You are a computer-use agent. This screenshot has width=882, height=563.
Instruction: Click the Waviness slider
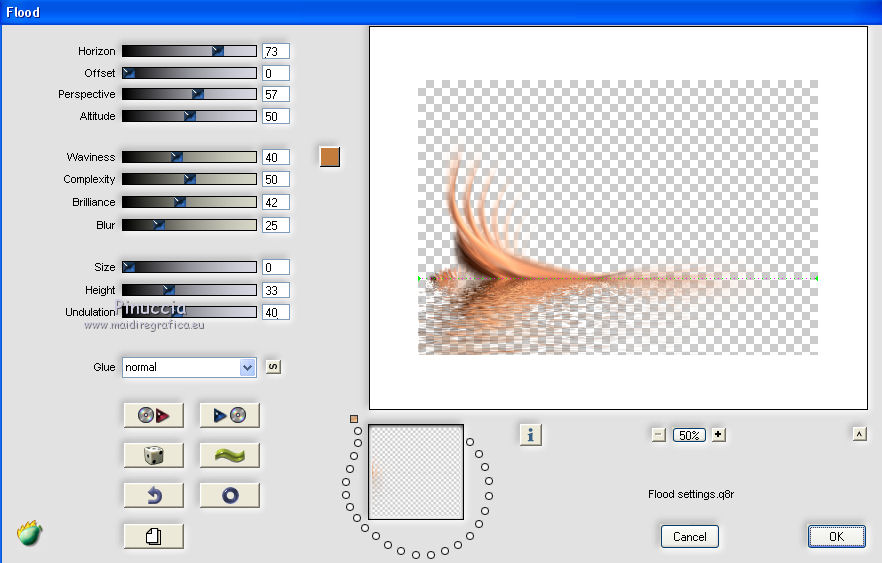tap(189, 157)
